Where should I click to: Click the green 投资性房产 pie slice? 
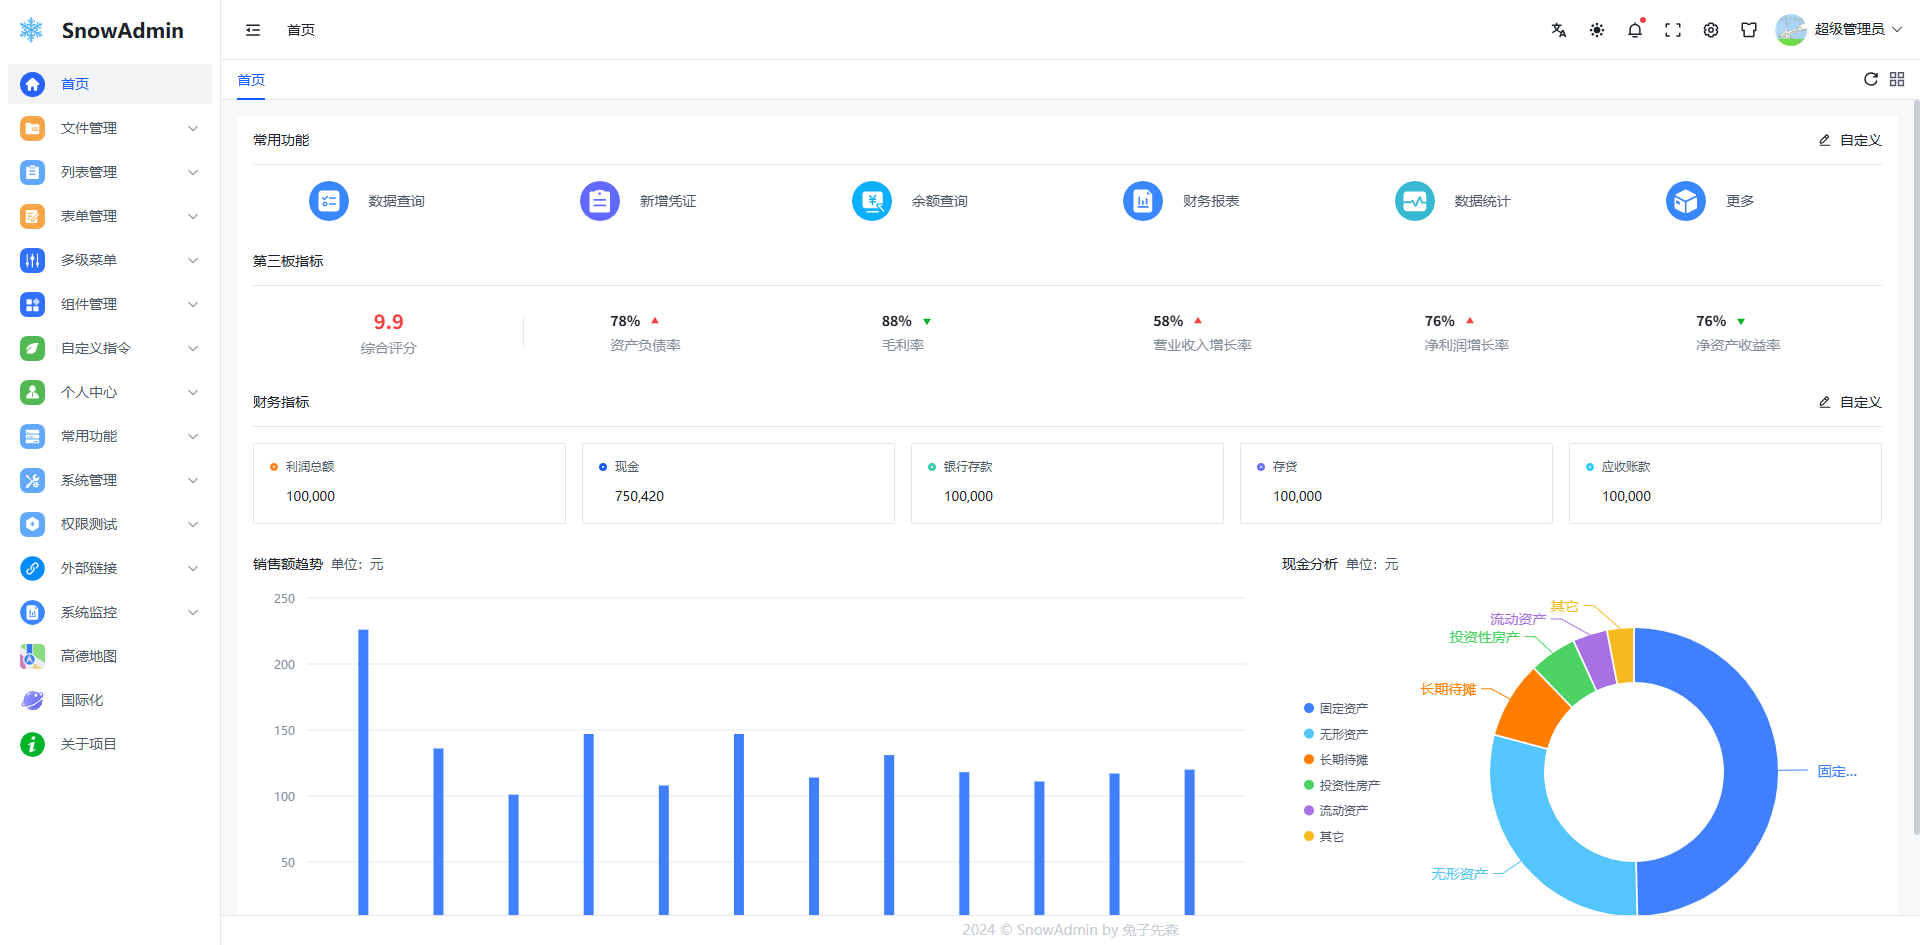point(1564,673)
